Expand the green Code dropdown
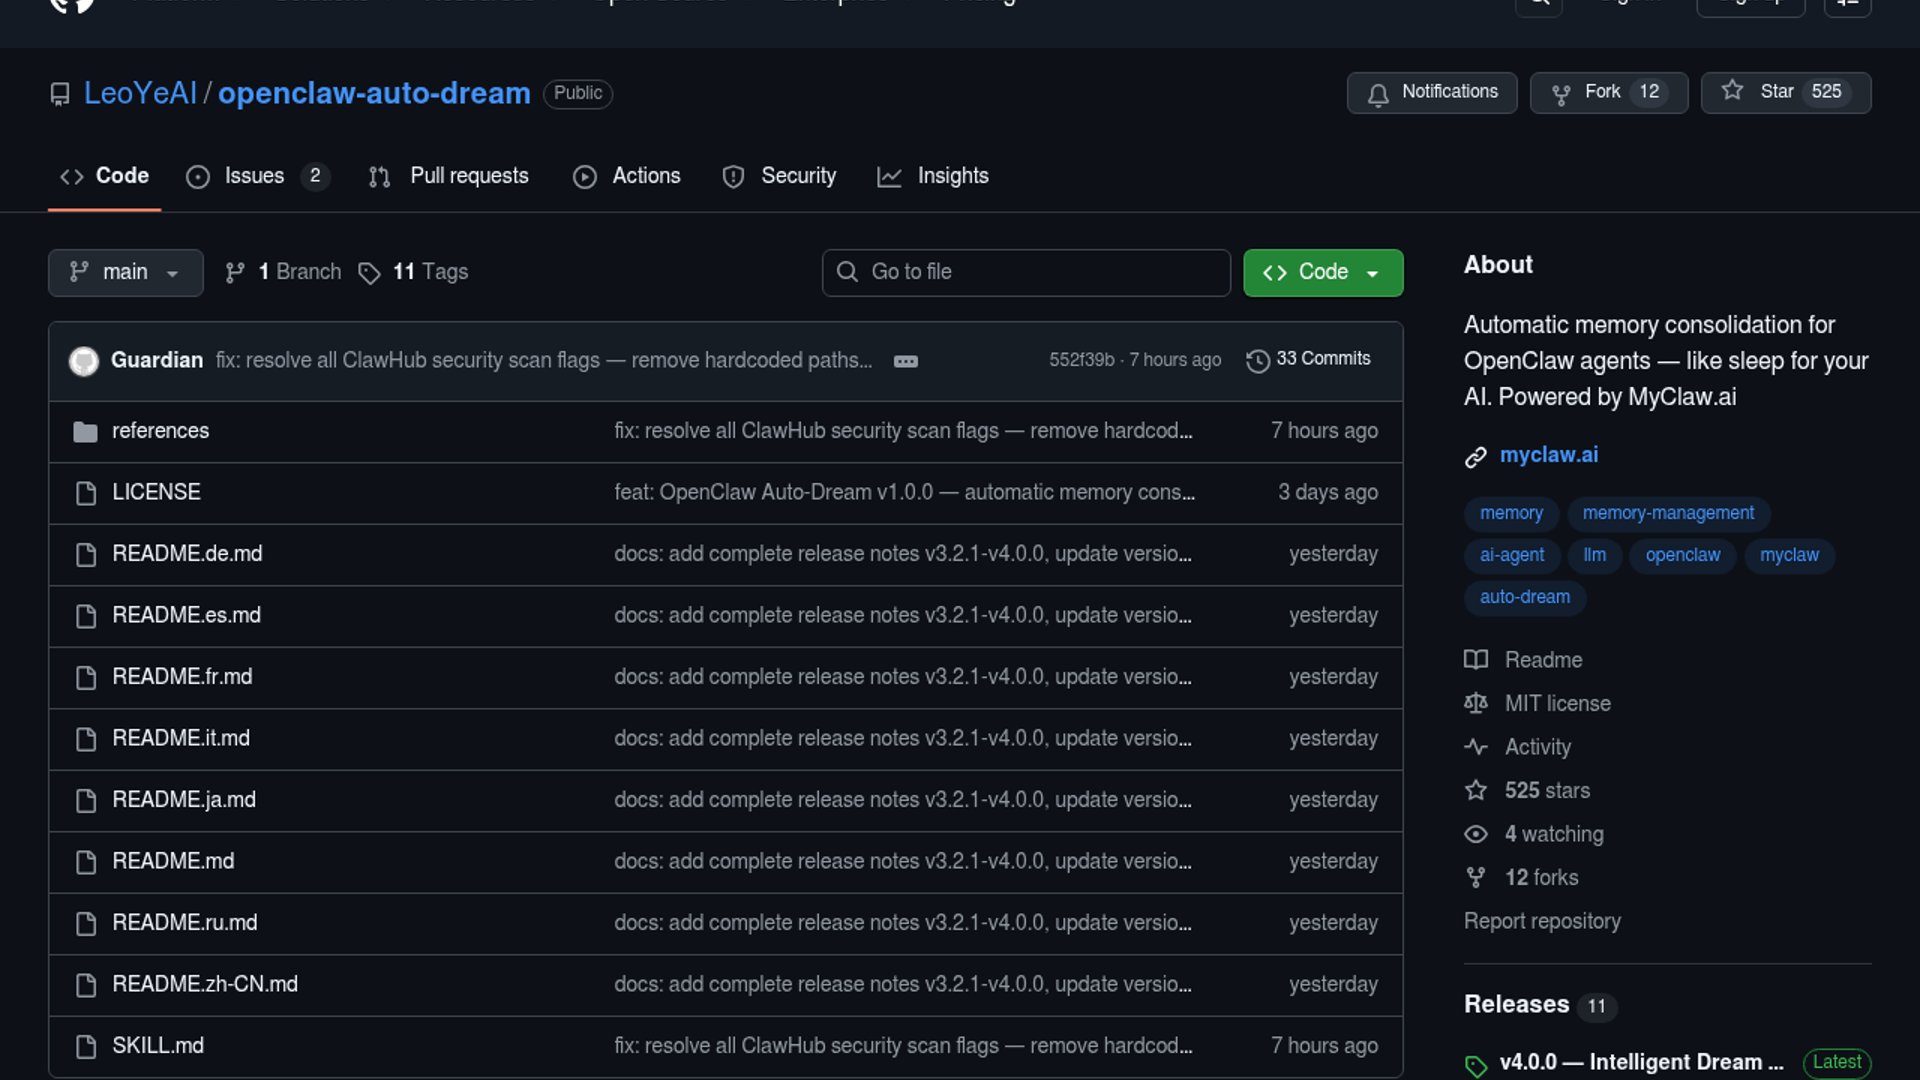Image resolution: width=1920 pixels, height=1080 pixels. pos(1322,272)
